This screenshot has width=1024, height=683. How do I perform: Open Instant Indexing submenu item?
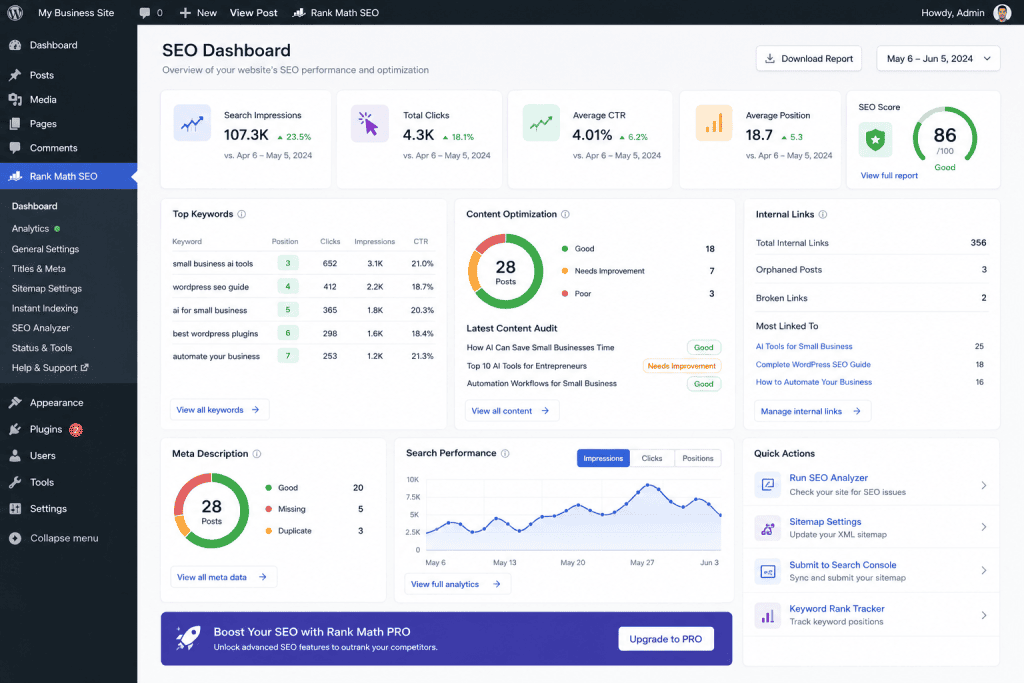pyautogui.click(x=45, y=308)
